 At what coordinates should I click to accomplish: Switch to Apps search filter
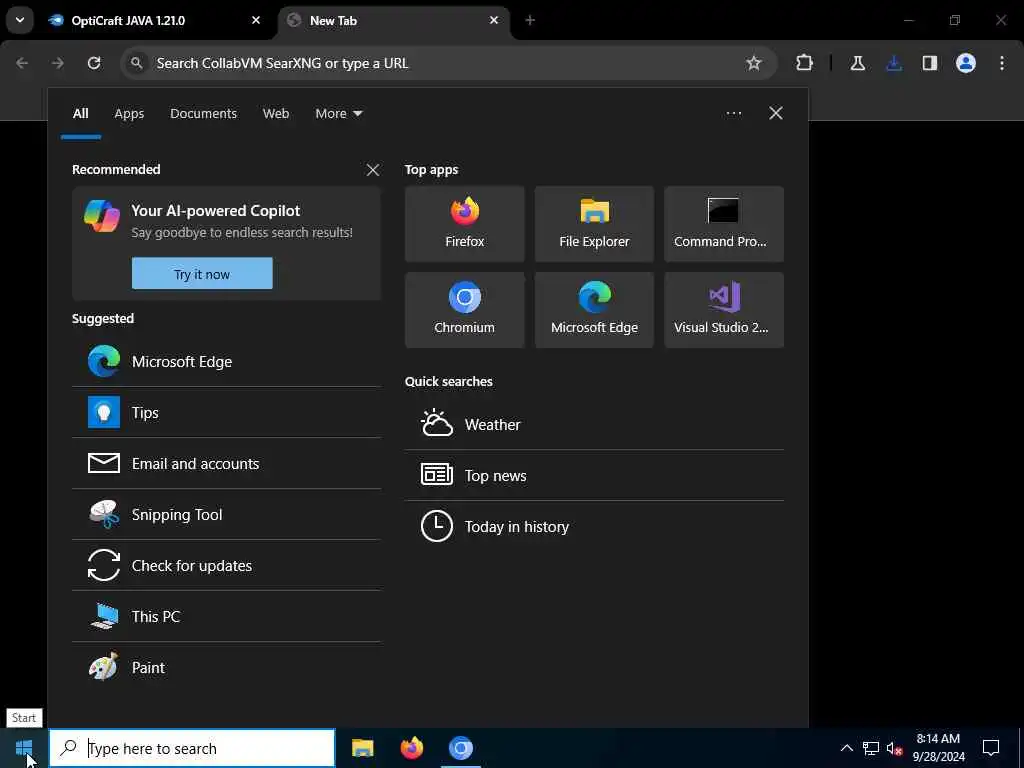coord(129,113)
